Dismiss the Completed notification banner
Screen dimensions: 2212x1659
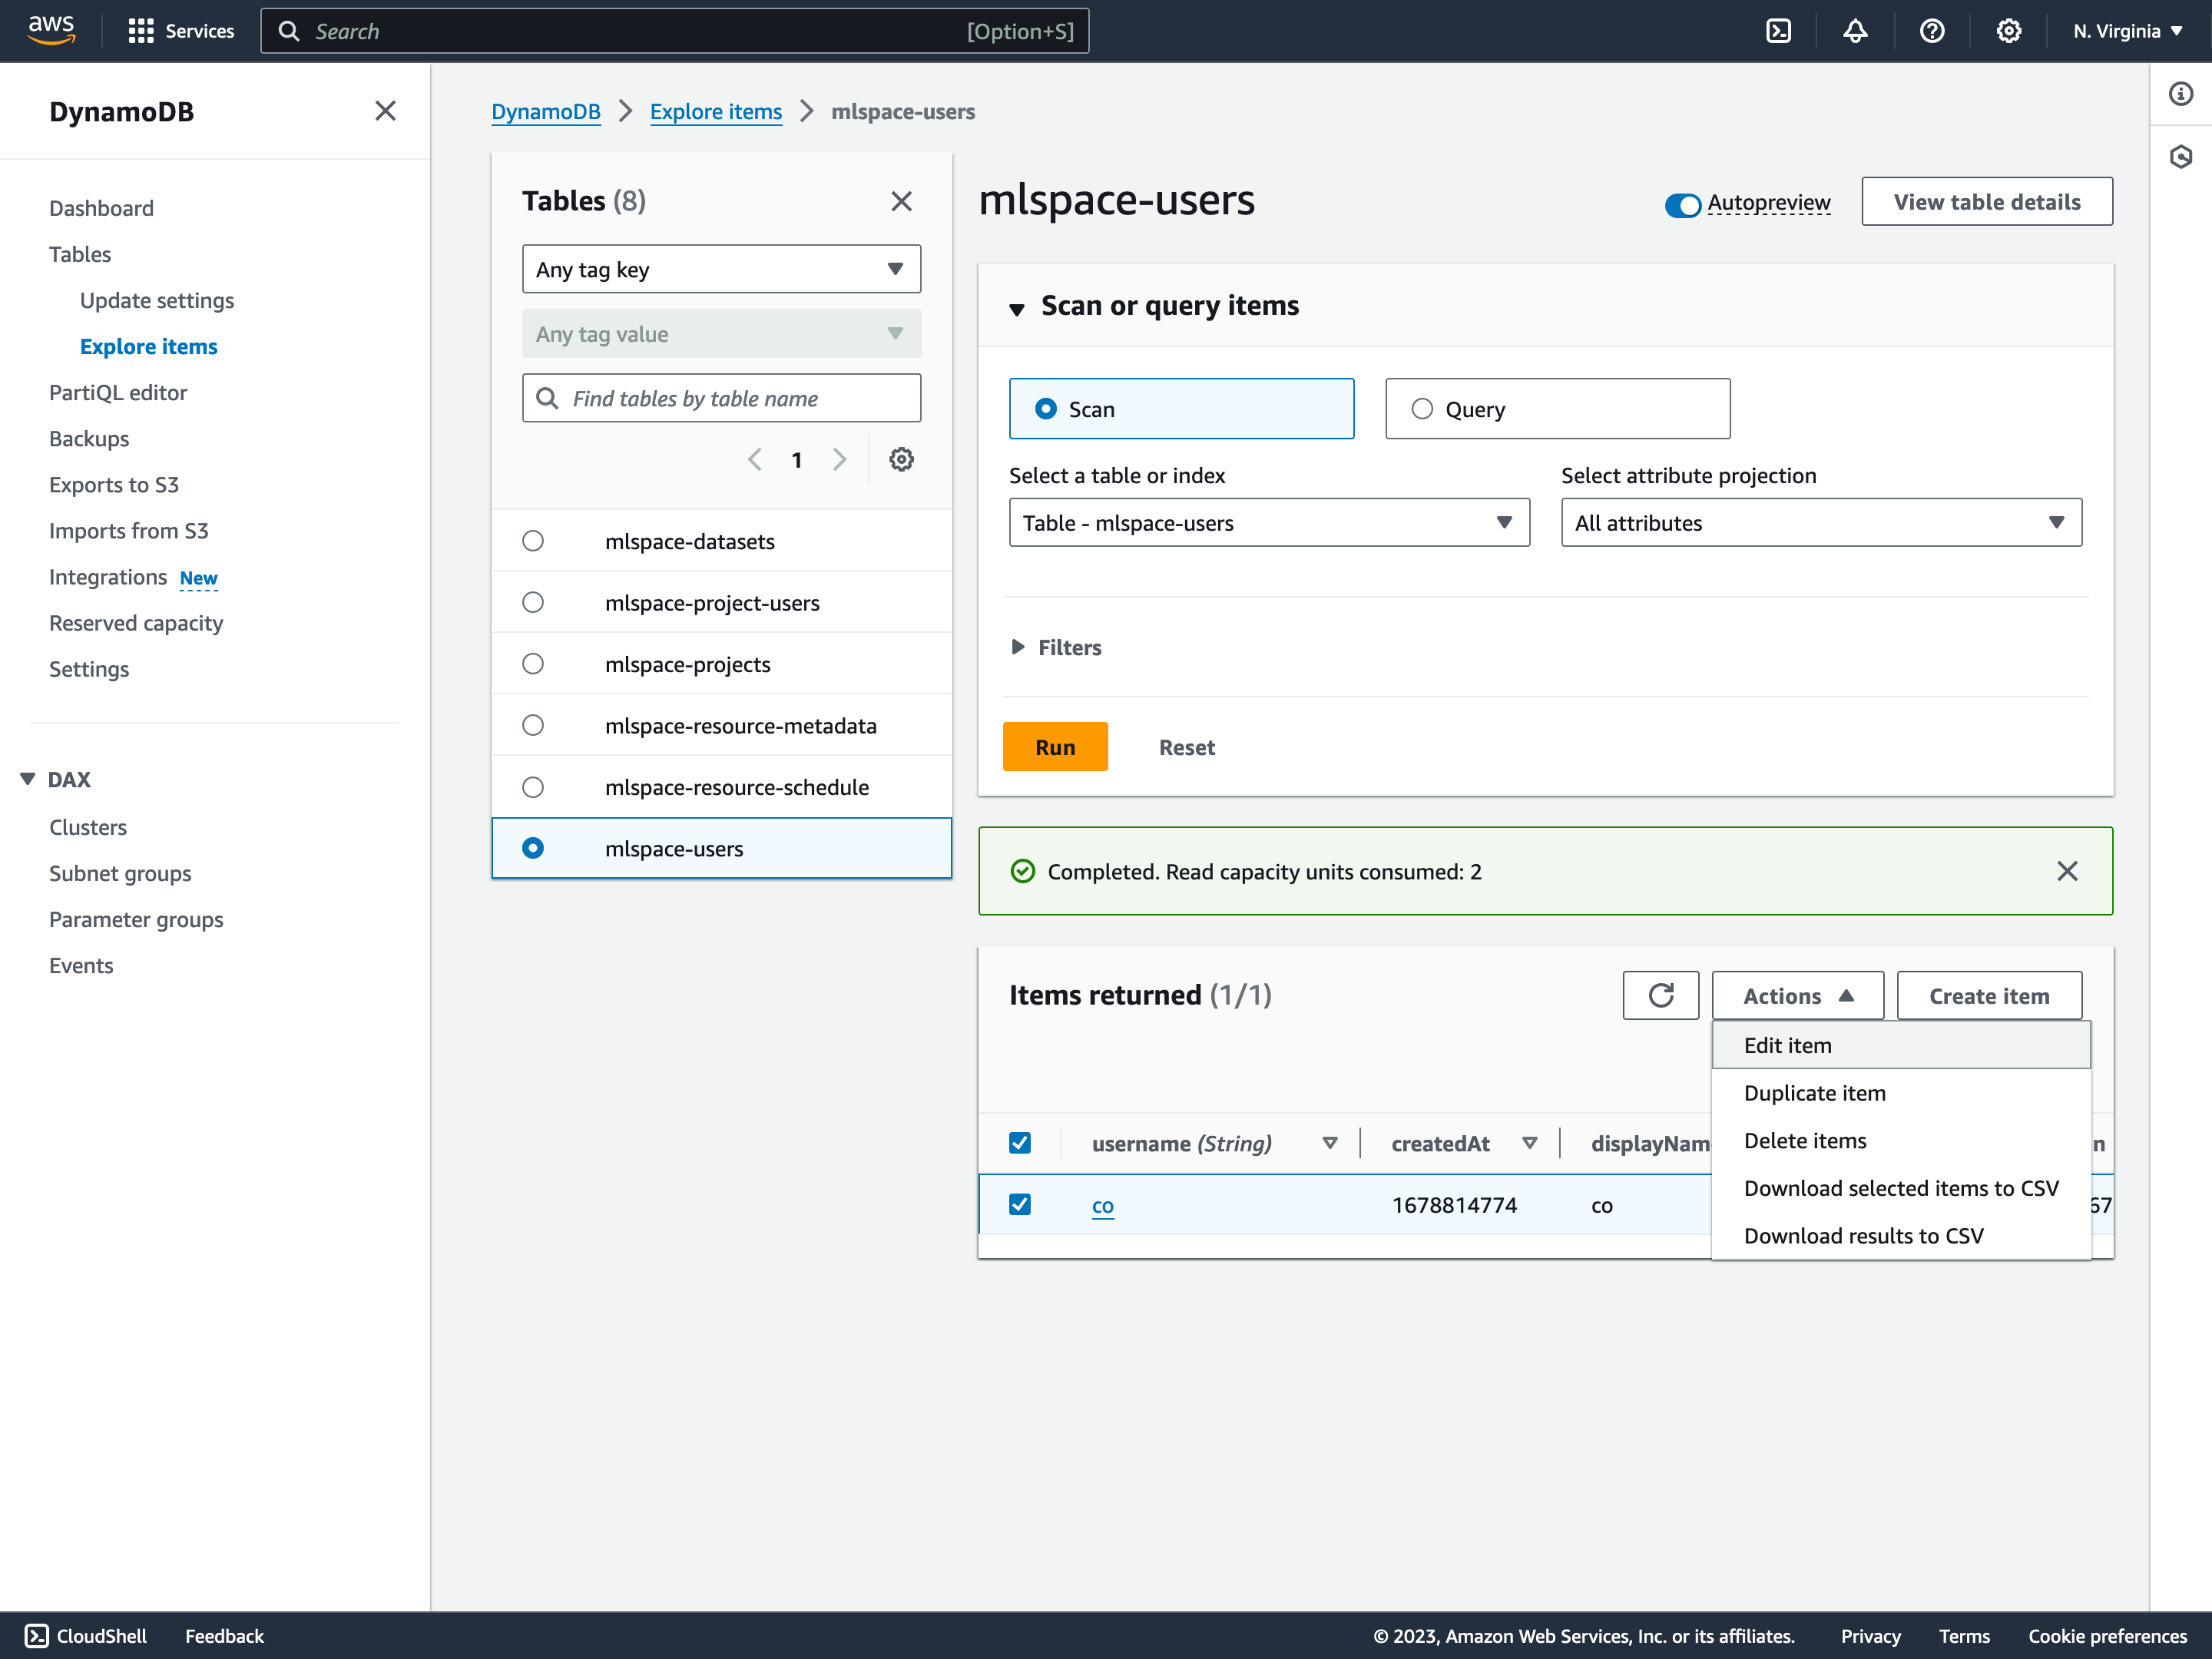(2067, 871)
